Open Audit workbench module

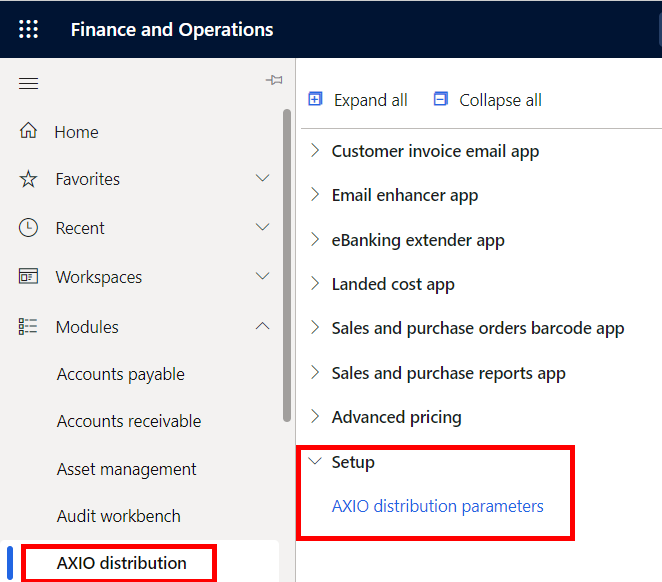[x=119, y=516]
